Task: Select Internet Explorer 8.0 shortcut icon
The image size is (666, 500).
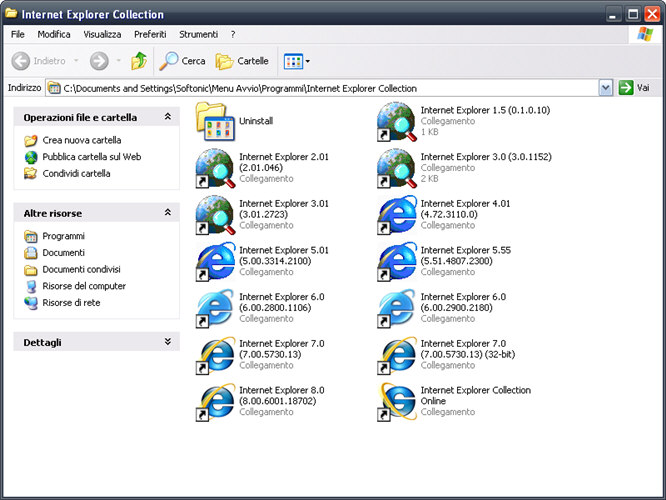Action: [x=215, y=402]
